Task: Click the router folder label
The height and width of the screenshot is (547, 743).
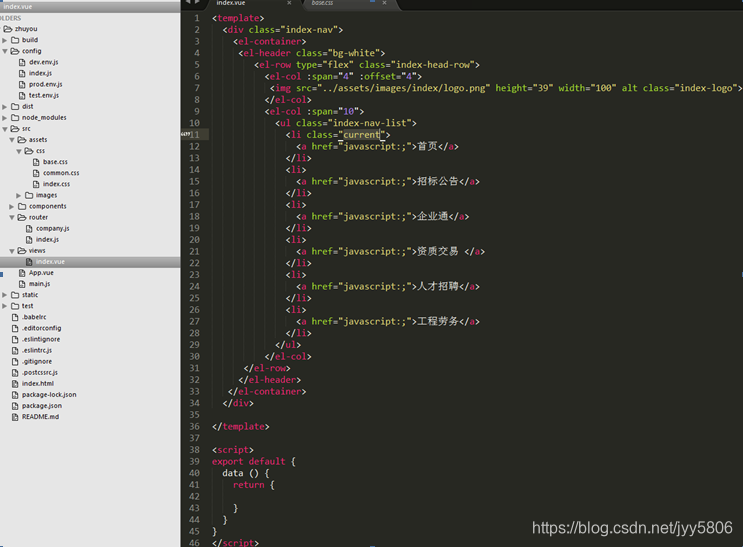Action: point(38,218)
